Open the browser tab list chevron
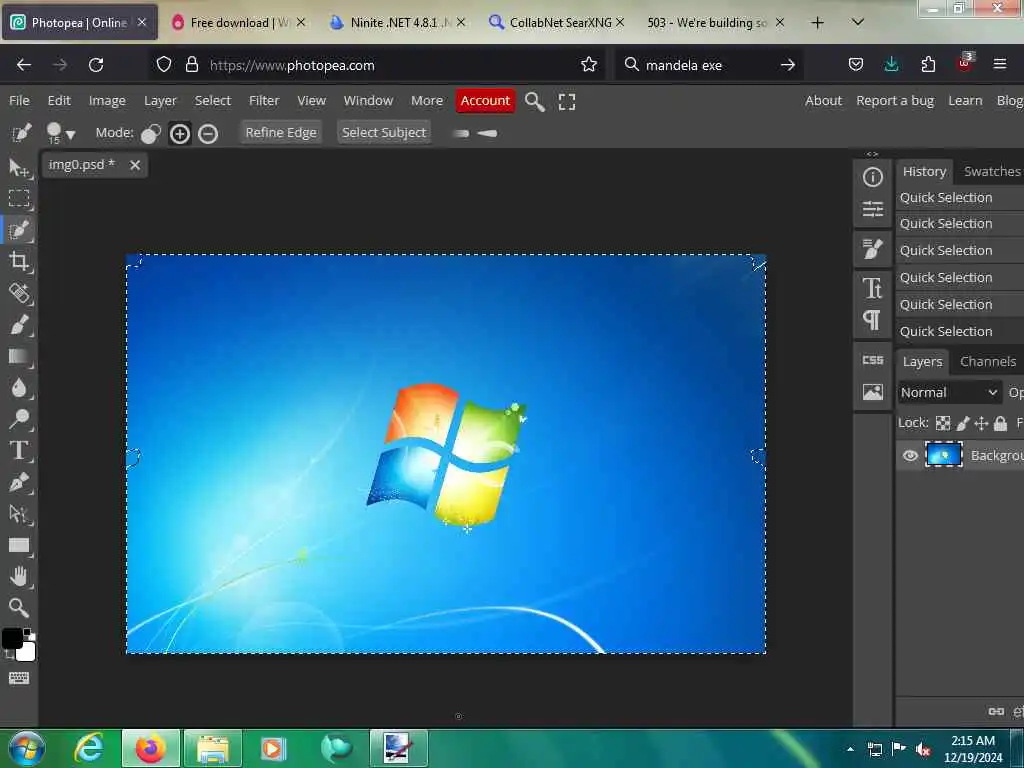This screenshot has width=1024, height=768. point(858,22)
